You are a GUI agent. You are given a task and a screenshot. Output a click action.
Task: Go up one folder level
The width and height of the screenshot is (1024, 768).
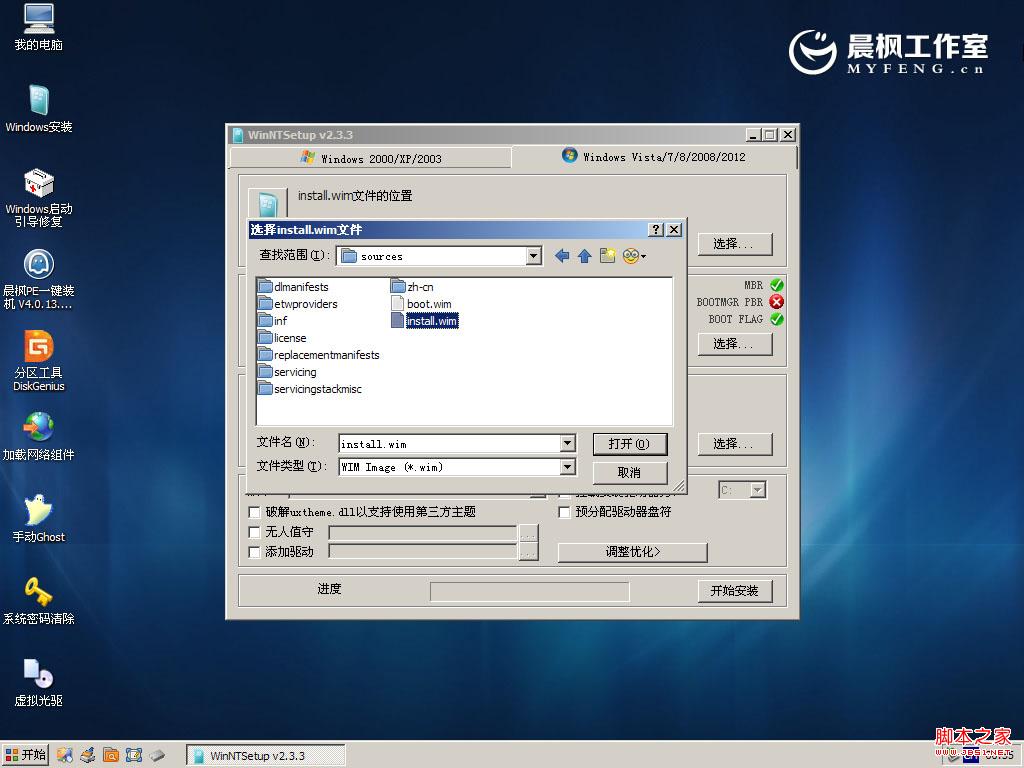(x=585, y=256)
